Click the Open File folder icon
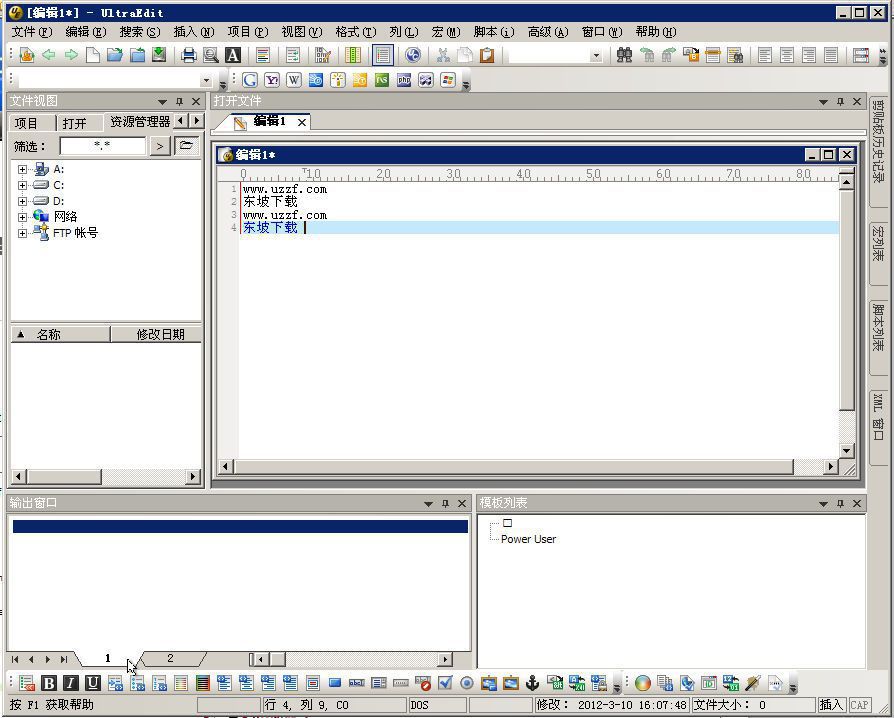 point(115,55)
